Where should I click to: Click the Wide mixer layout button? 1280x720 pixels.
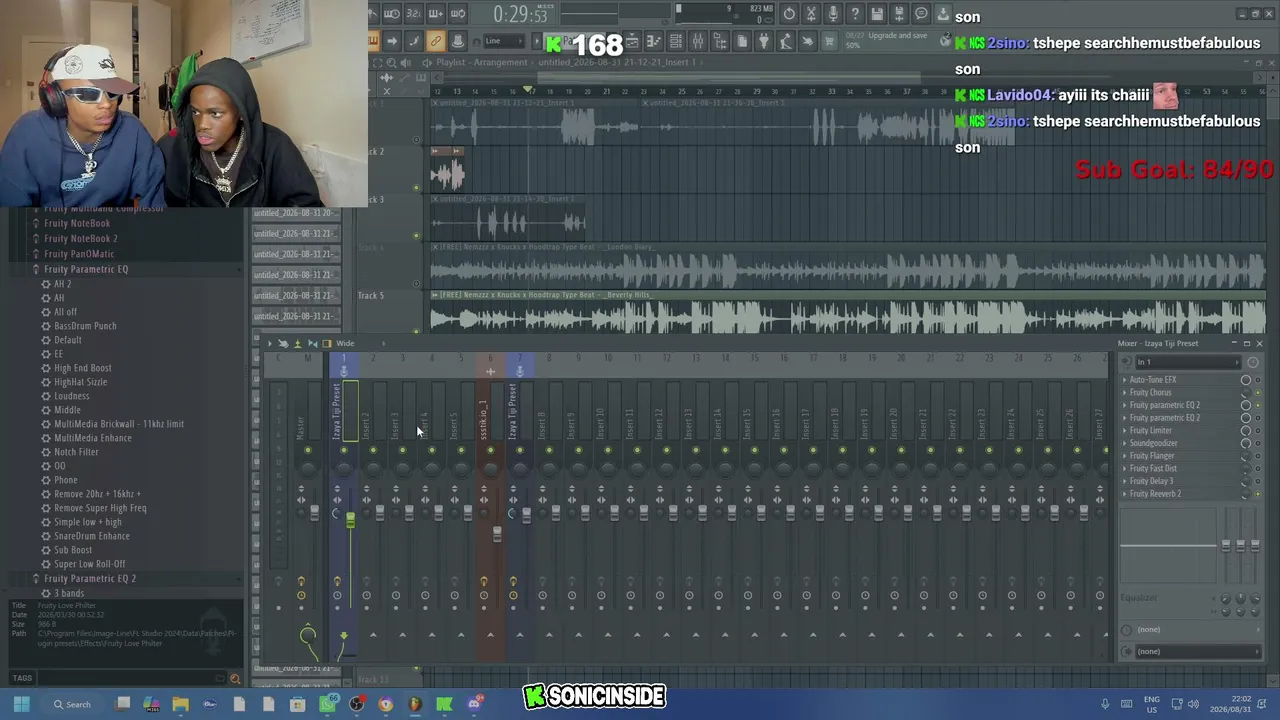tap(345, 344)
